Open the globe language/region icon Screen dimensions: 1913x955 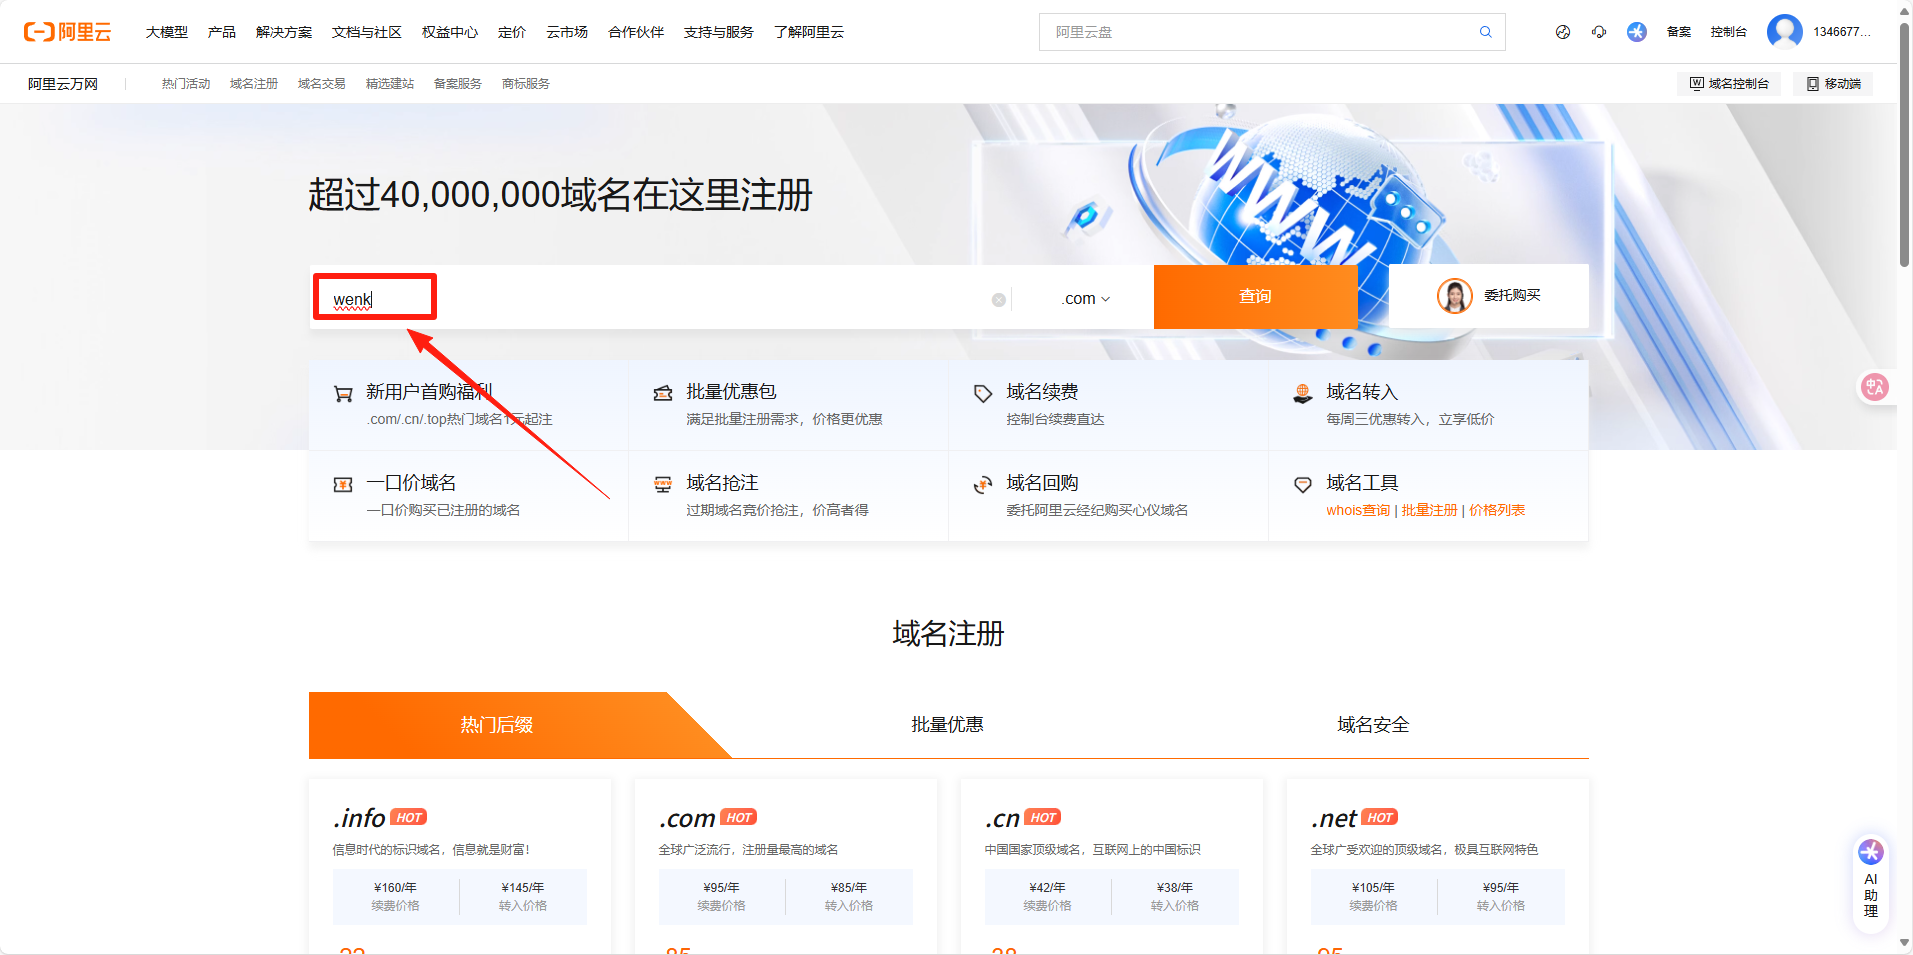click(x=1563, y=32)
